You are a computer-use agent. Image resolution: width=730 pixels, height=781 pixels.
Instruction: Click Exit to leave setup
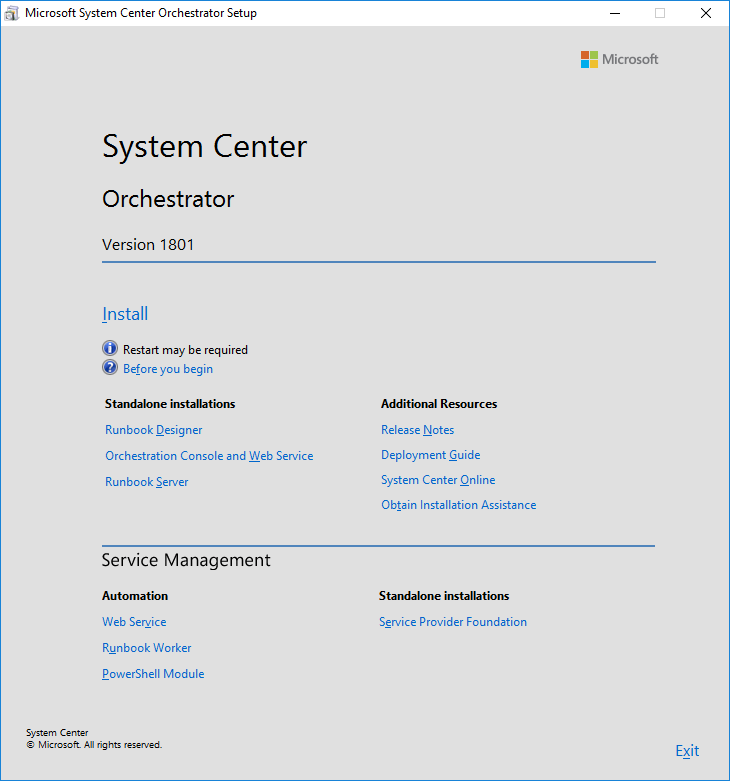pos(687,750)
